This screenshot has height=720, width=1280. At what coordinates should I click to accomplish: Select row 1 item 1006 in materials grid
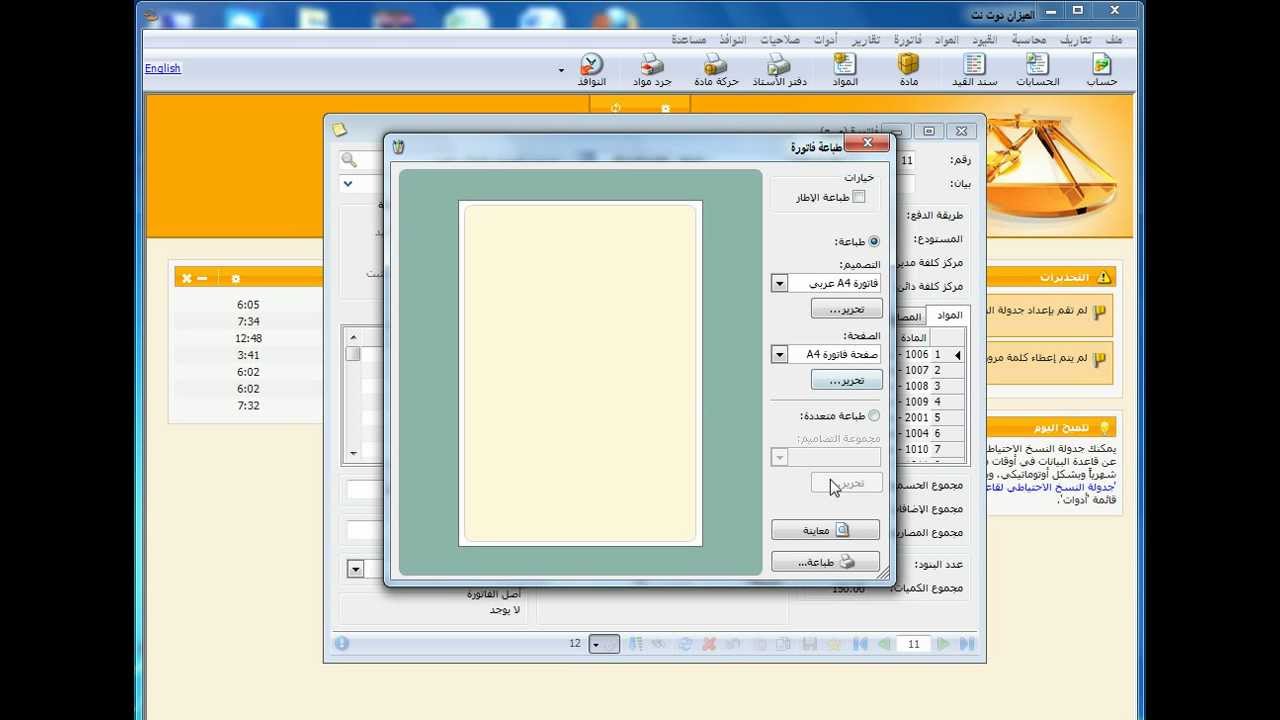932,354
